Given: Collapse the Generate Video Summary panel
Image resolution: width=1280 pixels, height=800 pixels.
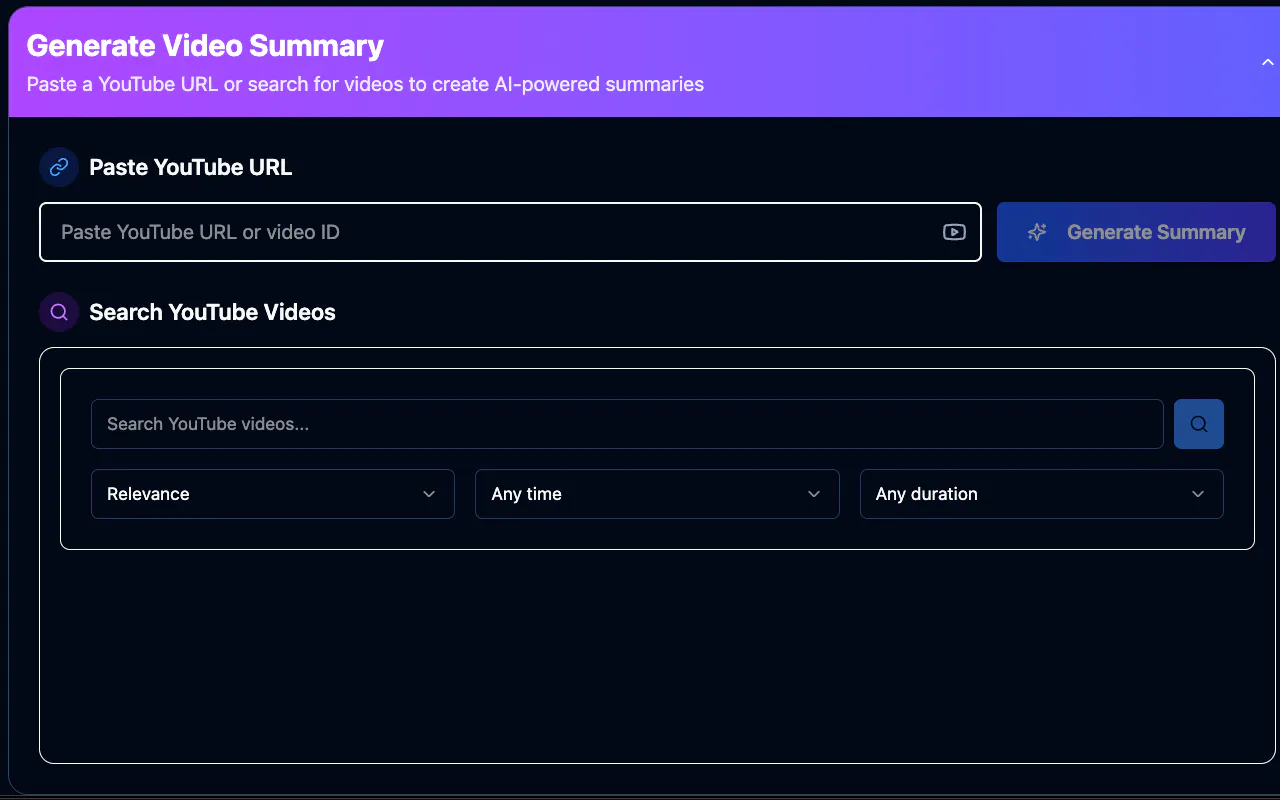Looking at the screenshot, I should 1267,62.
